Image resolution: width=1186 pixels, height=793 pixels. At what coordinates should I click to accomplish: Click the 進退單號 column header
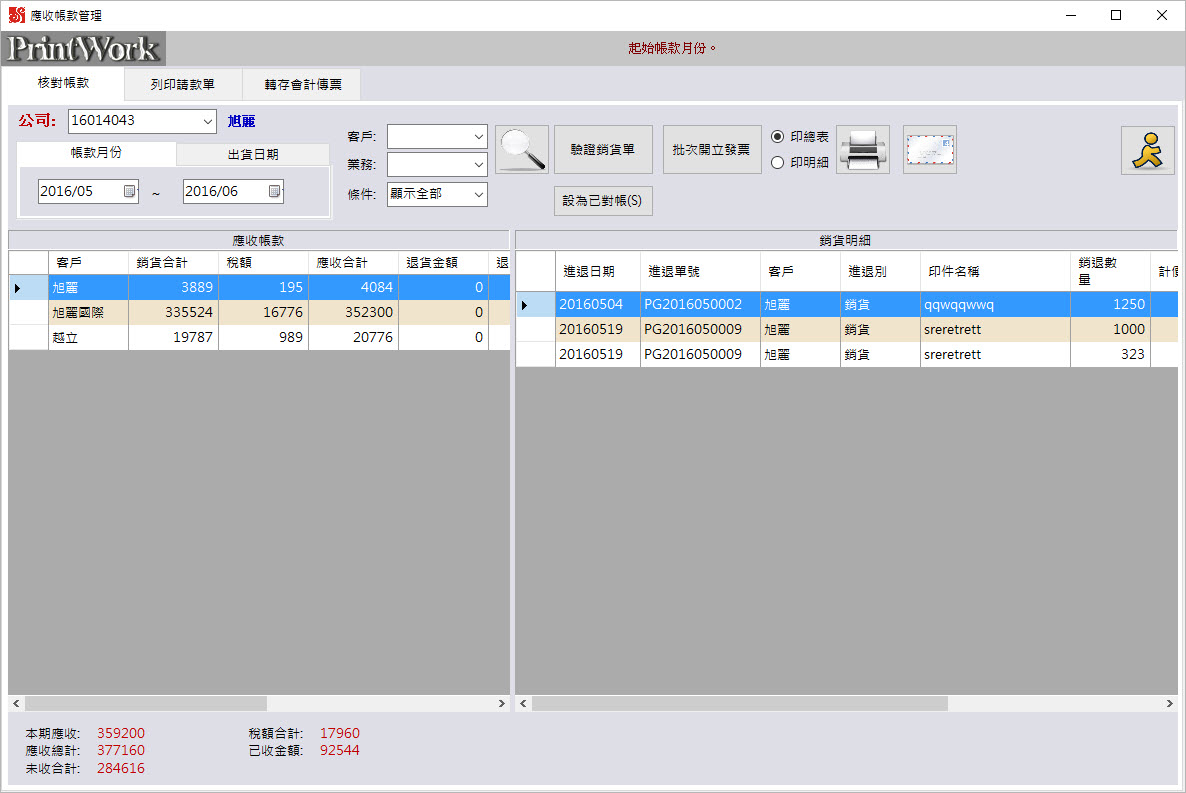[700, 272]
